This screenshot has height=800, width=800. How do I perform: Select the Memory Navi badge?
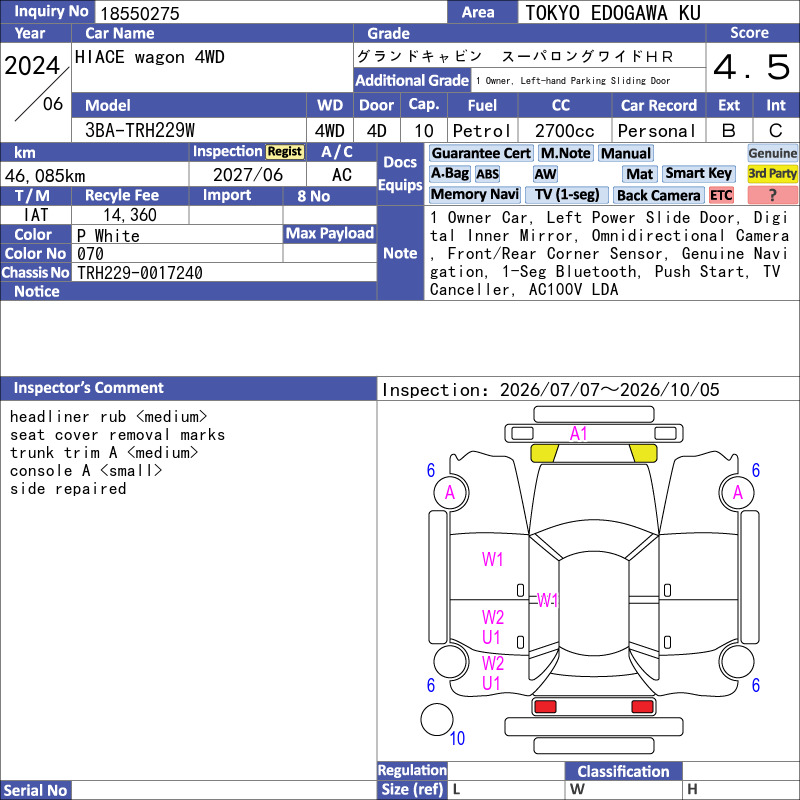coord(474,194)
